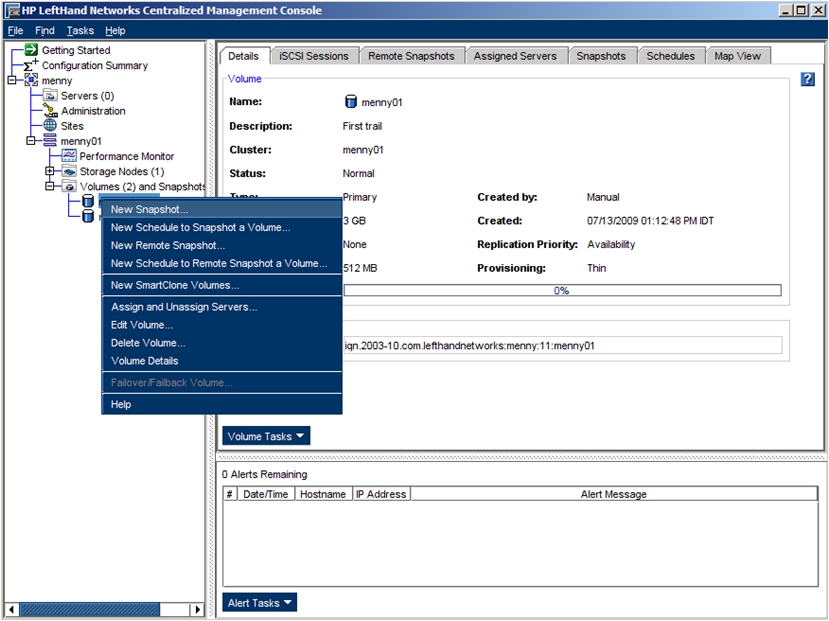Click the IP Address column header
Screen dimensions: 829x621
[381, 494]
